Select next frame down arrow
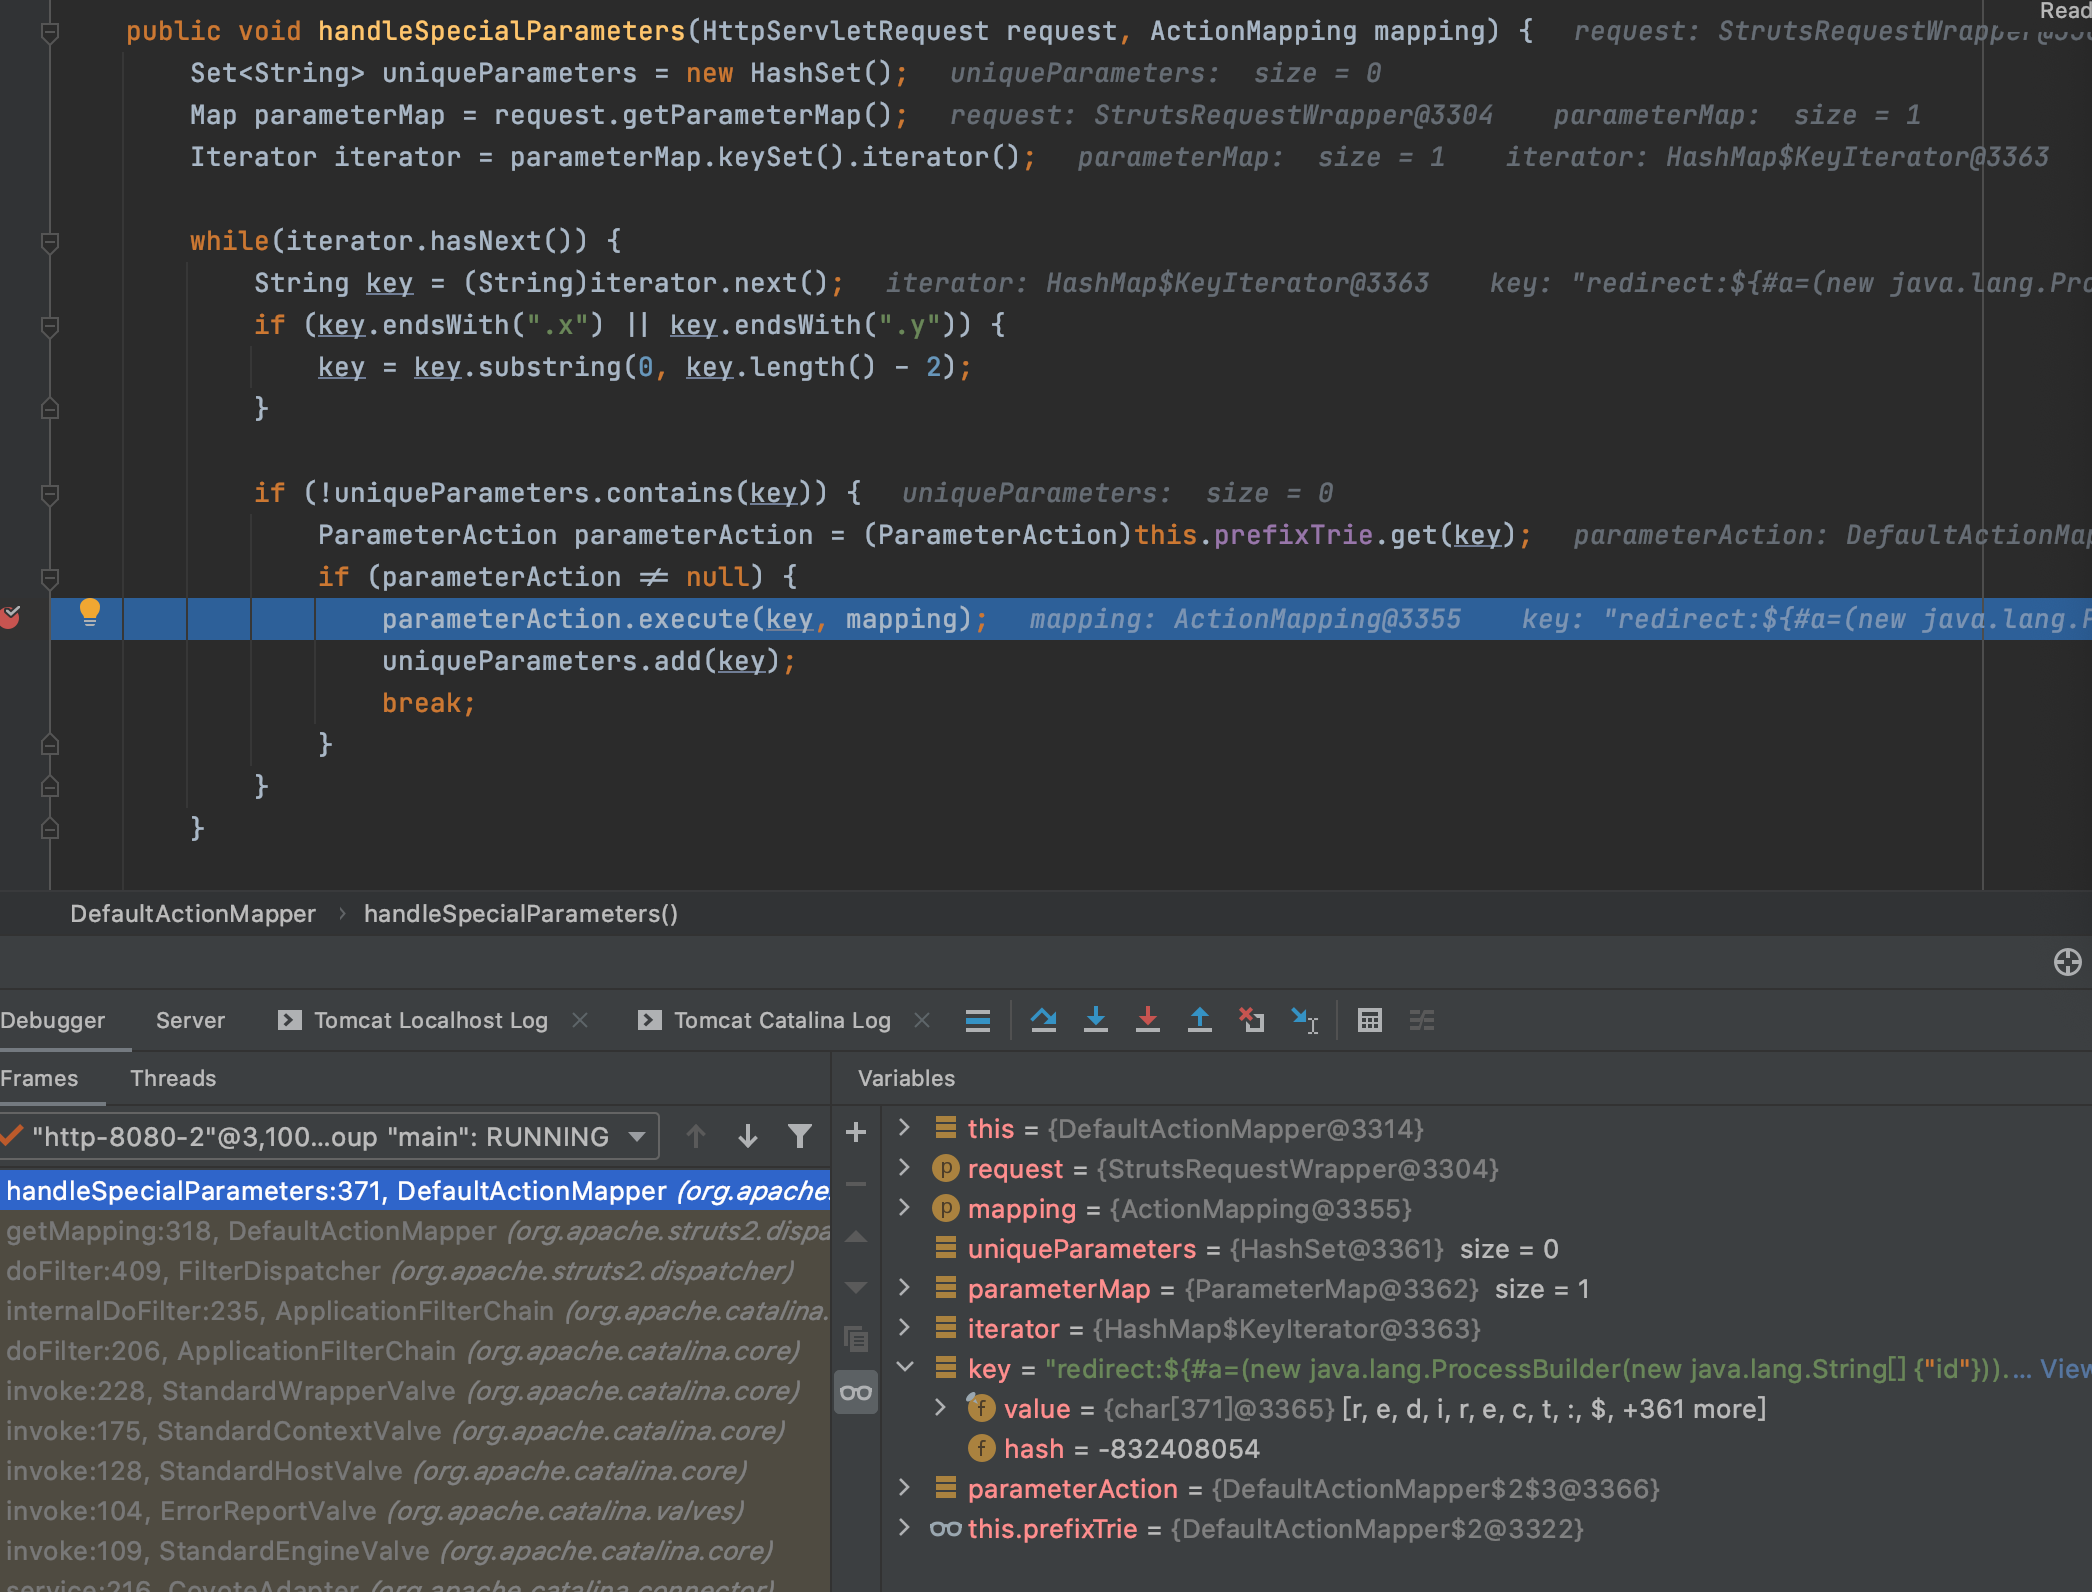Screen dimensions: 2092x1592 click(x=747, y=1136)
